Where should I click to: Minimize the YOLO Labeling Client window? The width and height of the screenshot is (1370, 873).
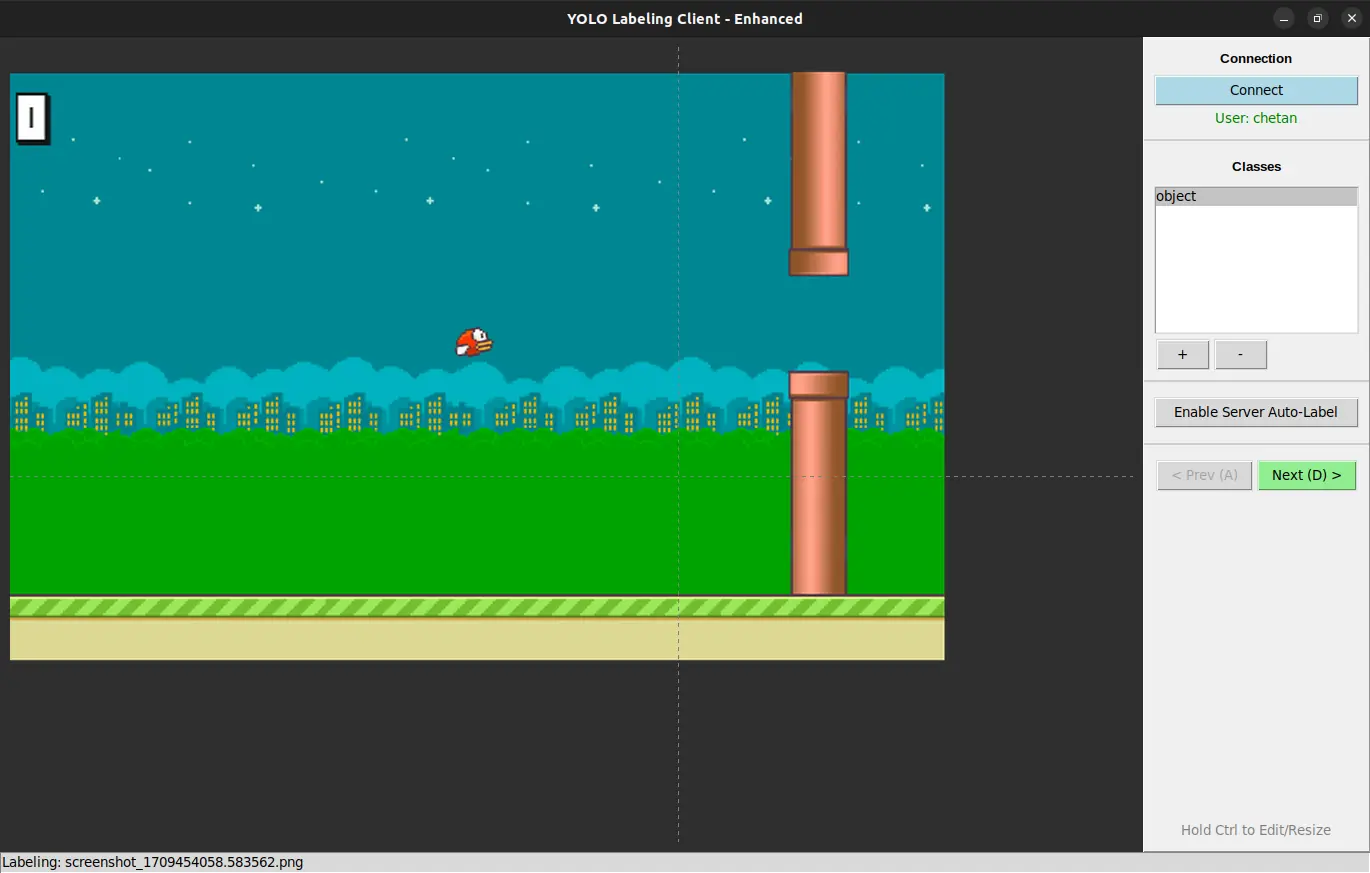point(1284,18)
